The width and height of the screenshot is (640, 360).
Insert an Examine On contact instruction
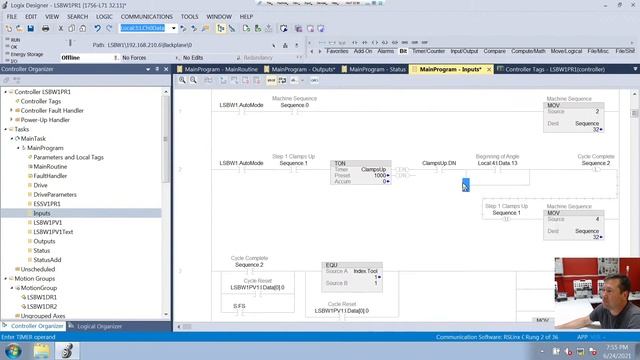pos(355,42)
